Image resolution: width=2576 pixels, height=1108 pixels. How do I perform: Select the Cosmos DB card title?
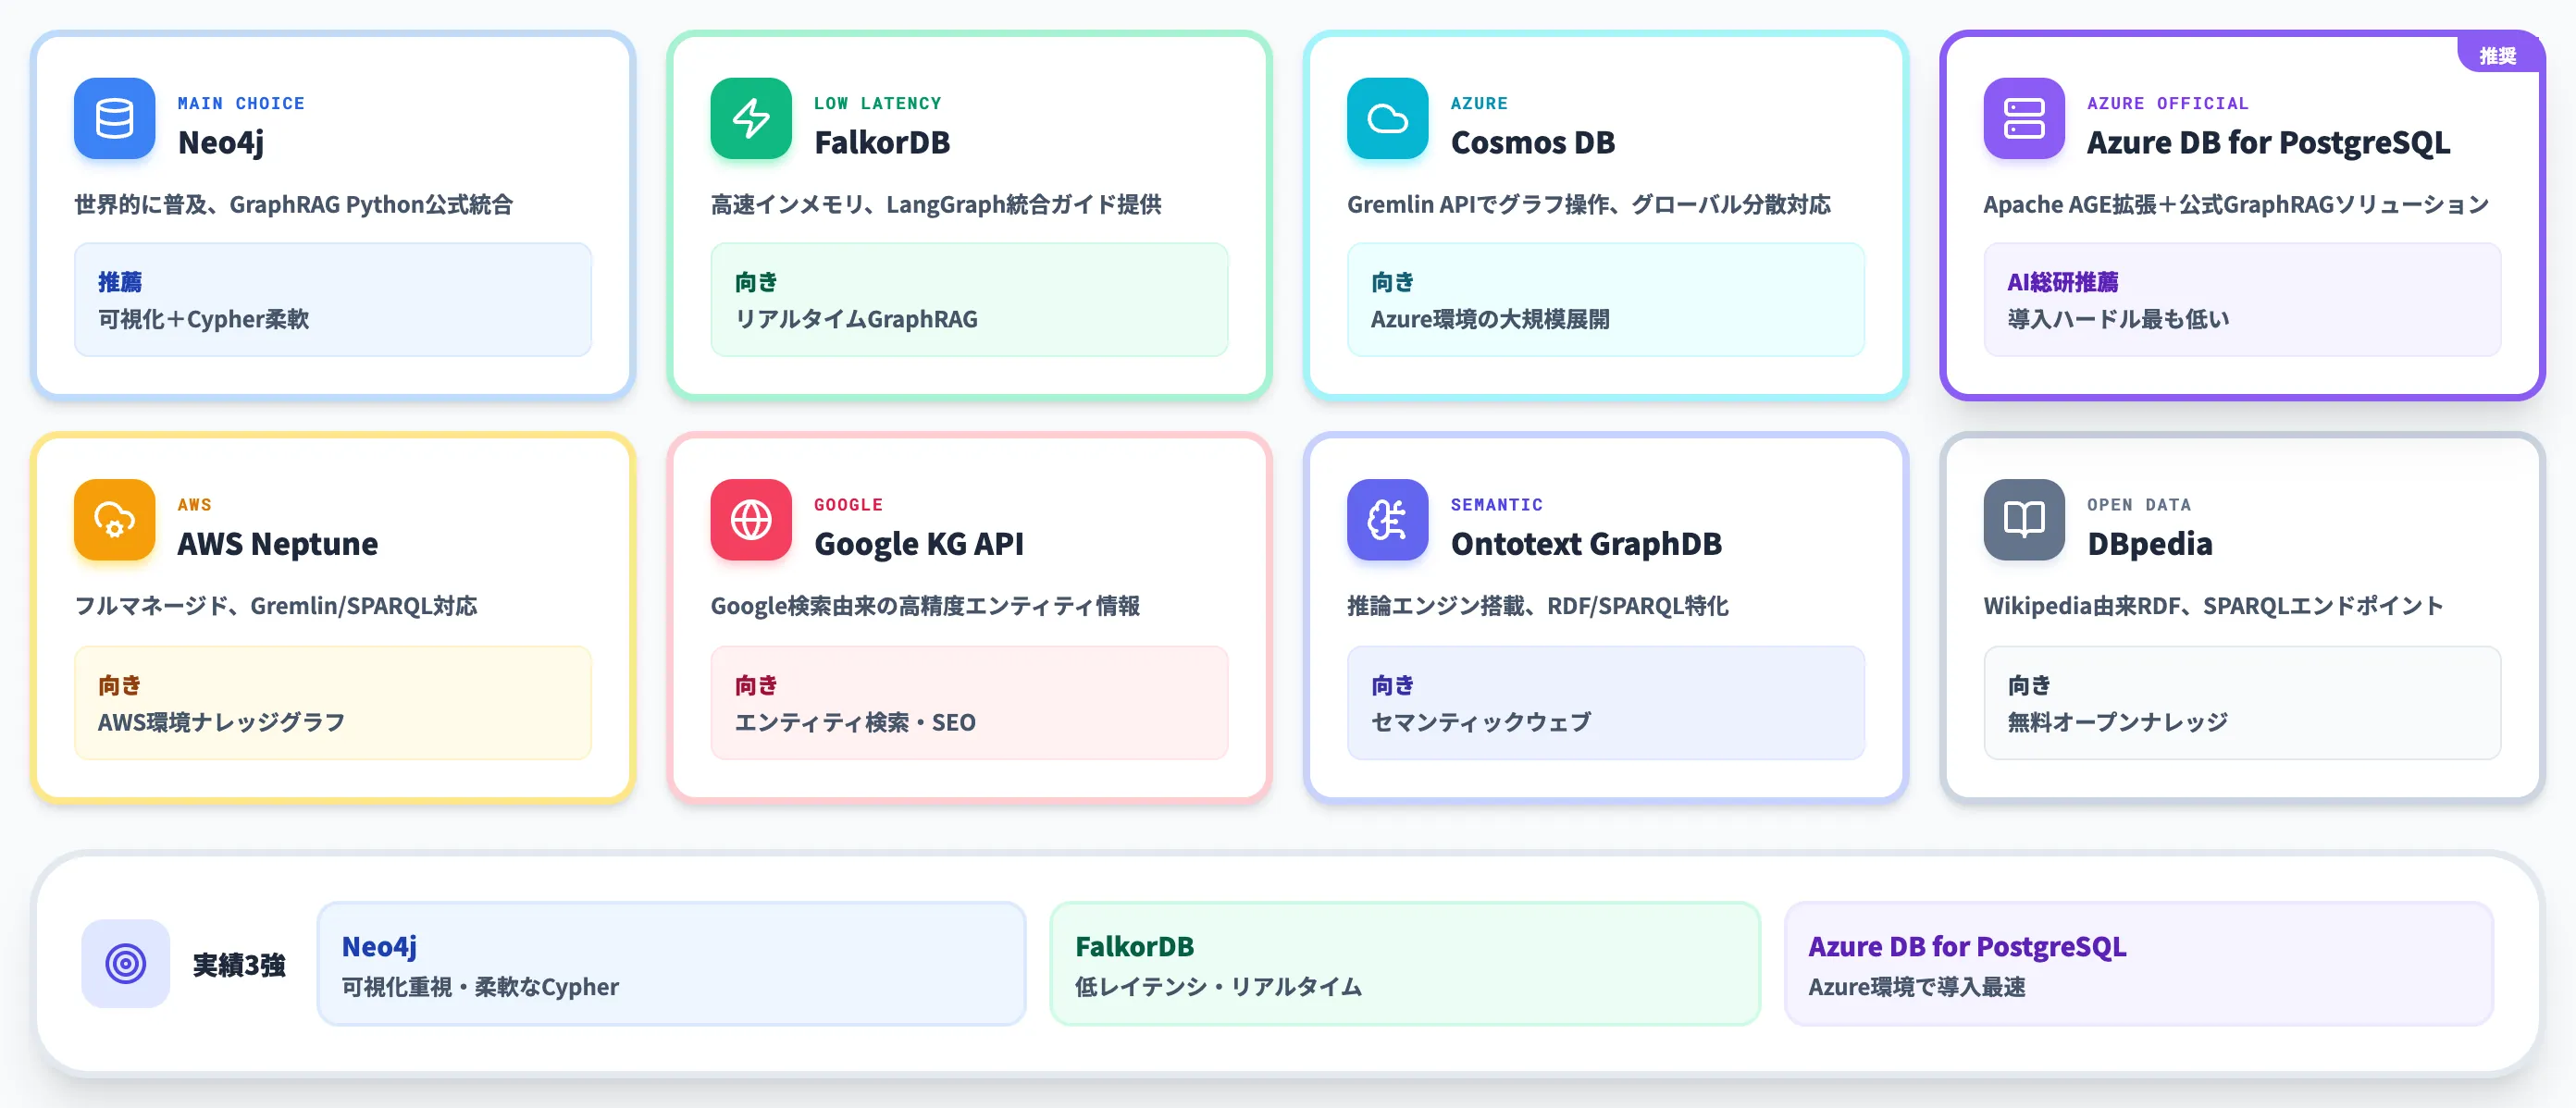[x=1533, y=143]
